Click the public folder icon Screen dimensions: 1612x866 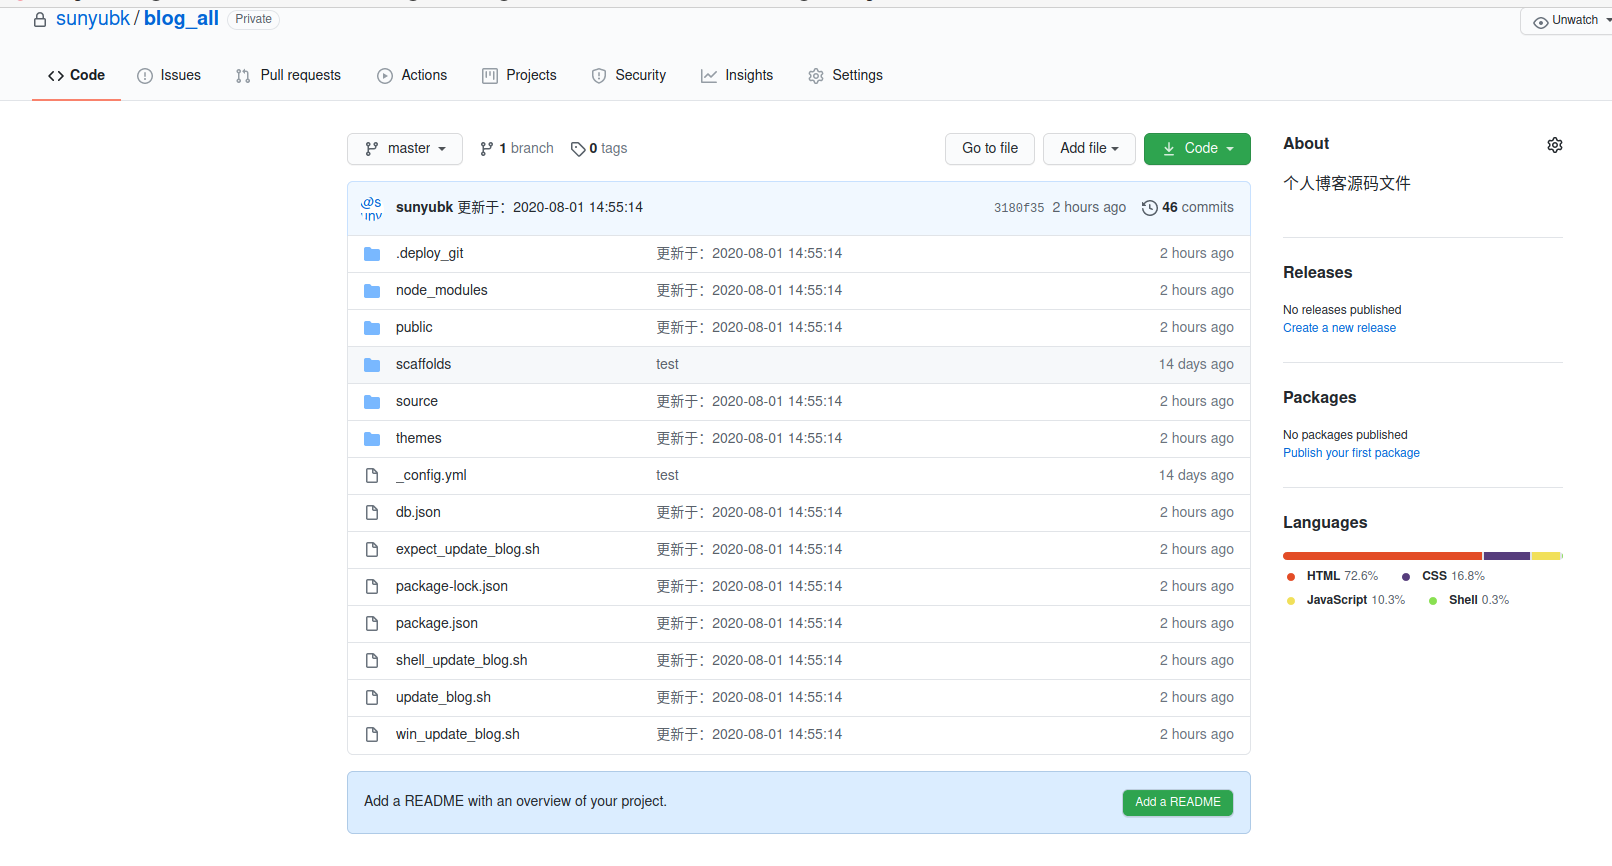click(372, 328)
